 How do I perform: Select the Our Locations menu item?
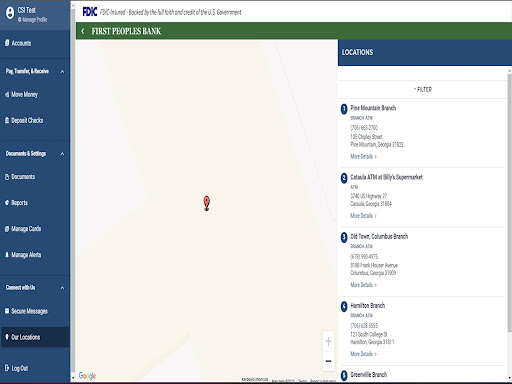coord(35,337)
